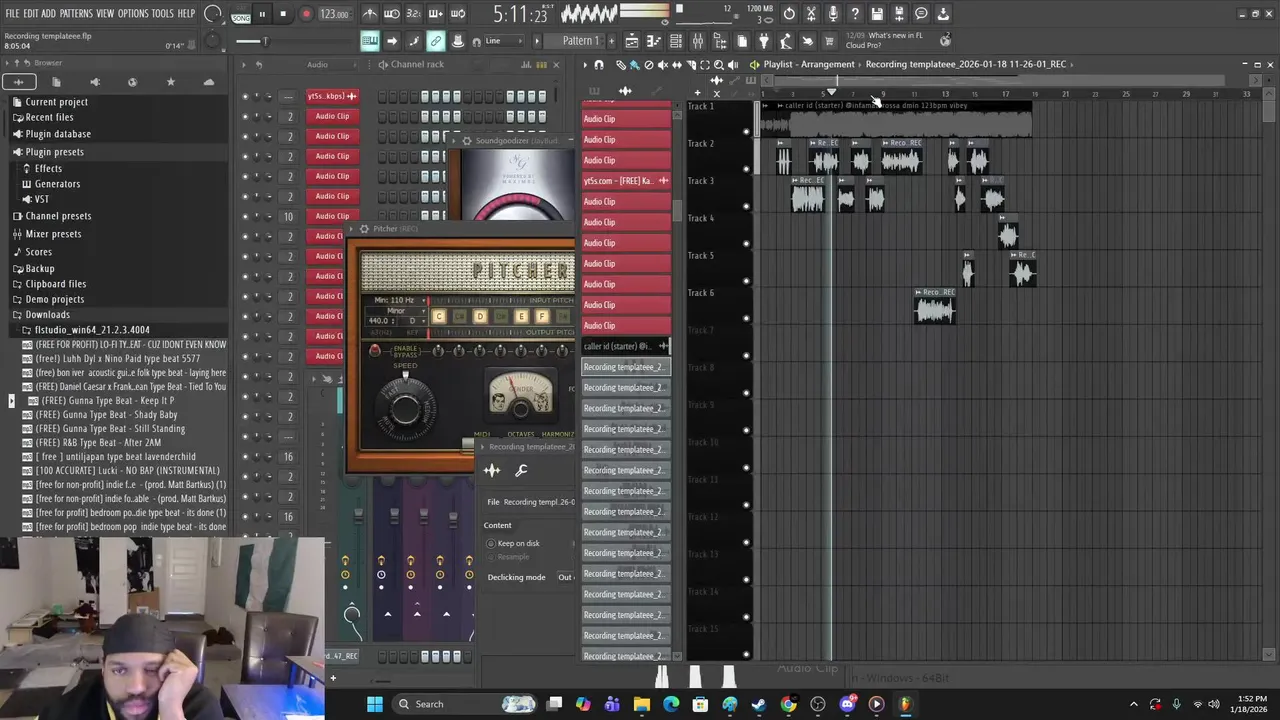
Task: Click the plugin picker plug icon
Action: [763, 41]
